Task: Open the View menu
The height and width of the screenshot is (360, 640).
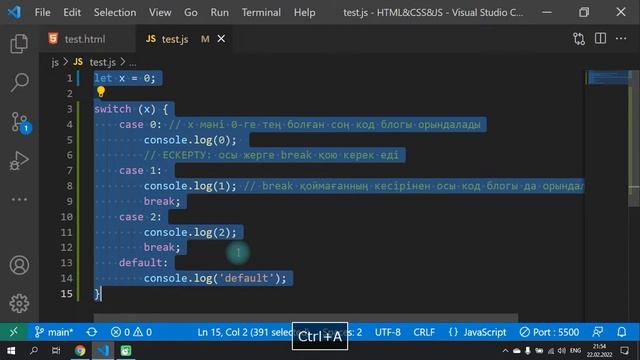Action: [160, 13]
